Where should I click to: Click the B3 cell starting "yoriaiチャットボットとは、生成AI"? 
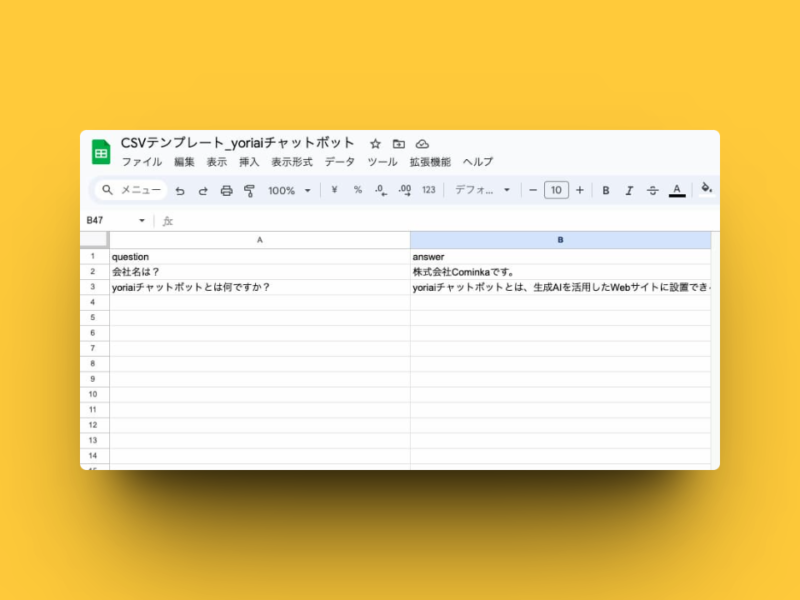coord(560,287)
